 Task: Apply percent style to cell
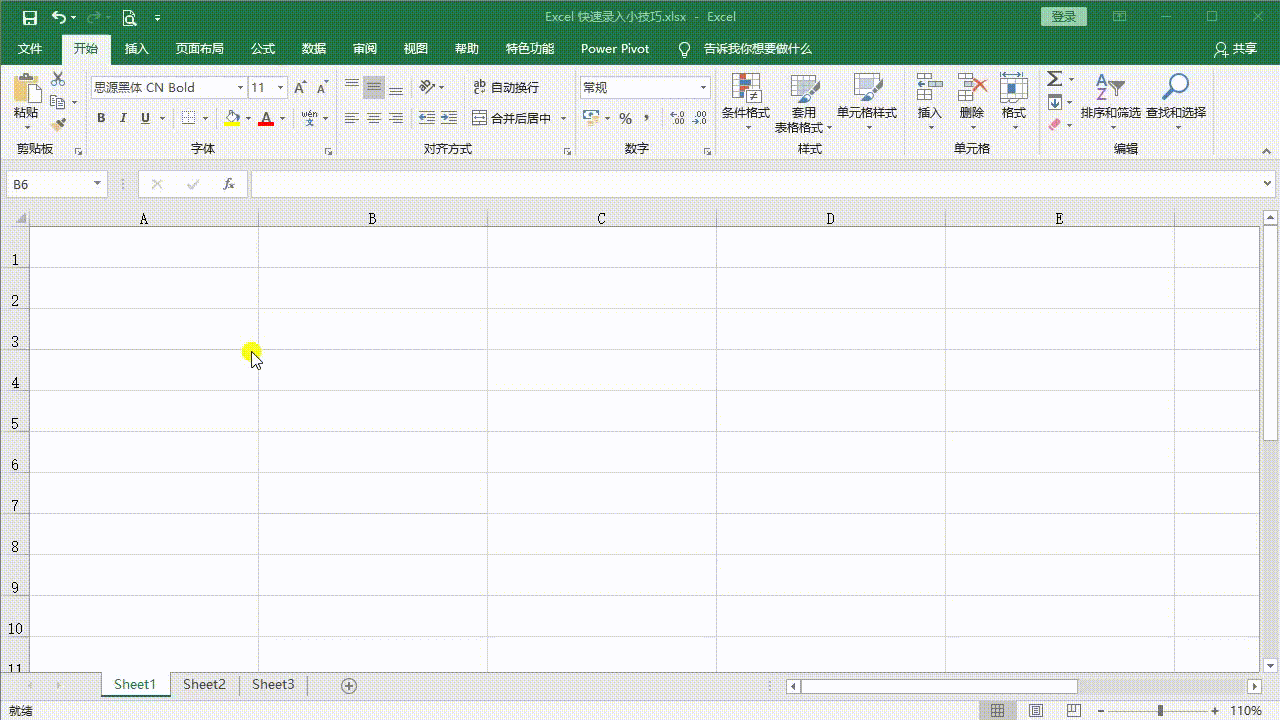(x=626, y=118)
